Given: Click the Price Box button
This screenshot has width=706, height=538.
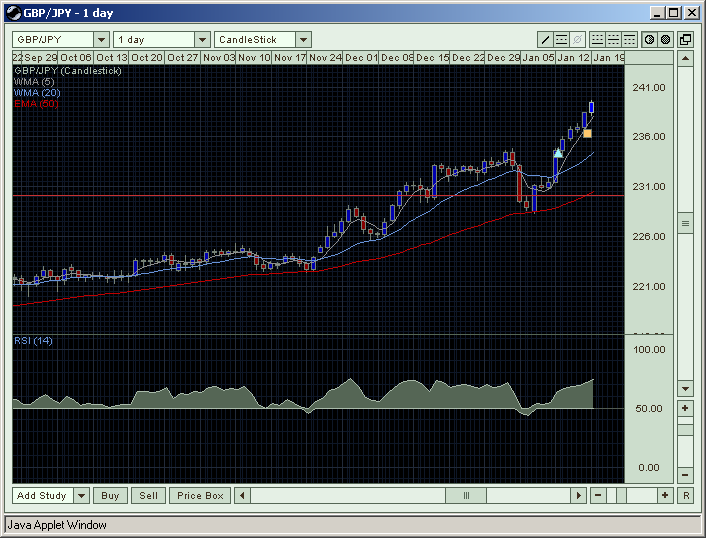Looking at the screenshot, I should [x=200, y=495].
